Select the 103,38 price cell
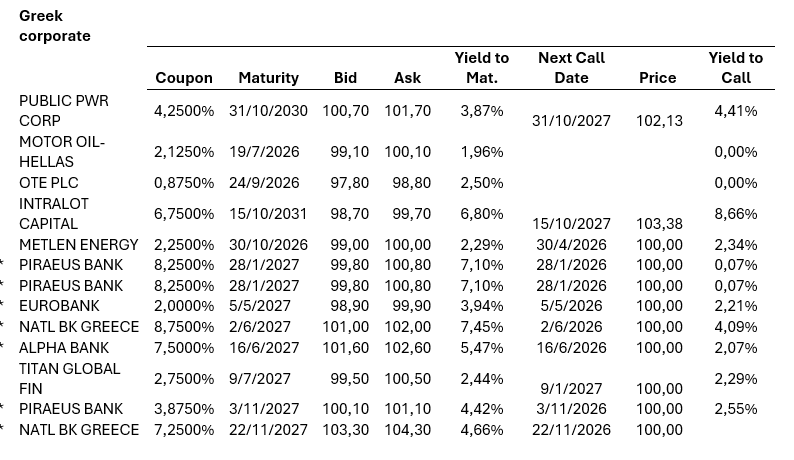The height and width of the screenshot is (460, 794). coord(659,224)
